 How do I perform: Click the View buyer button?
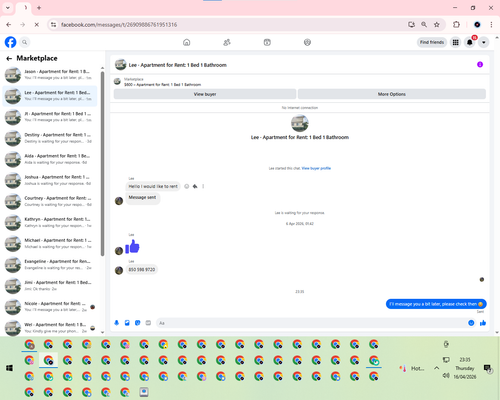pyautogui.click(x=205, y=94)
